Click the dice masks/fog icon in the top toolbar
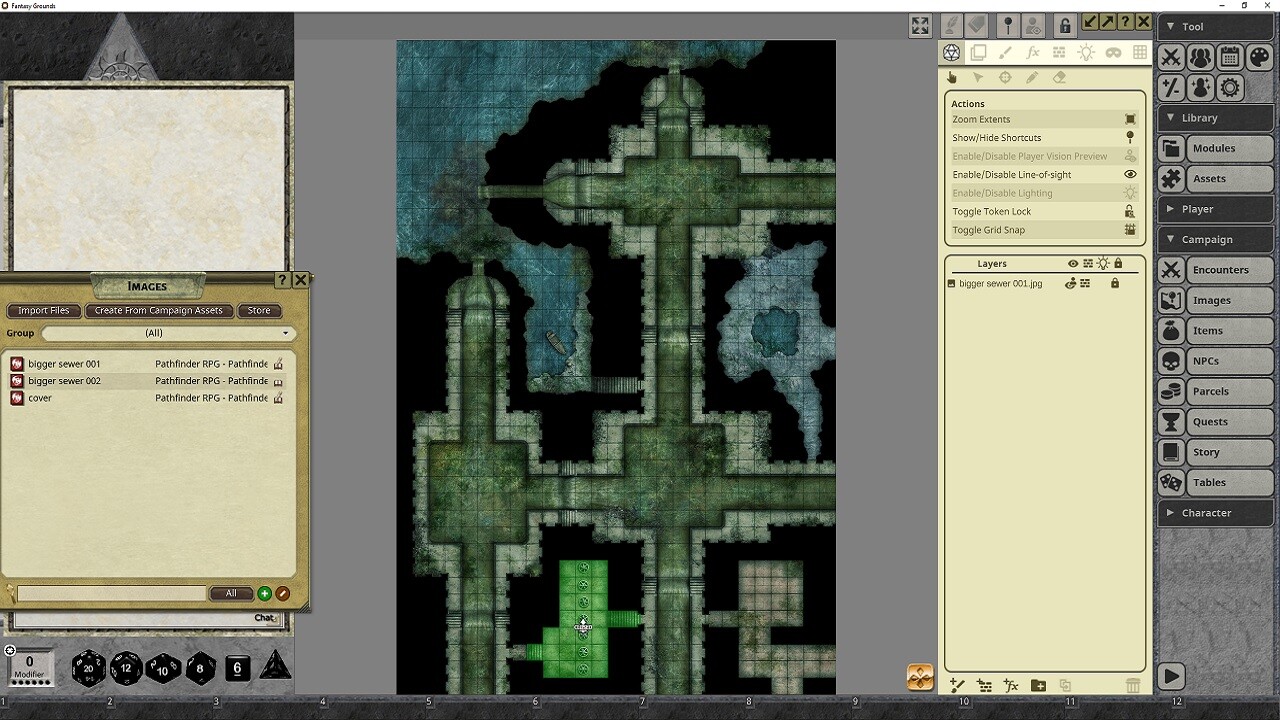 tap(1113, 53)
